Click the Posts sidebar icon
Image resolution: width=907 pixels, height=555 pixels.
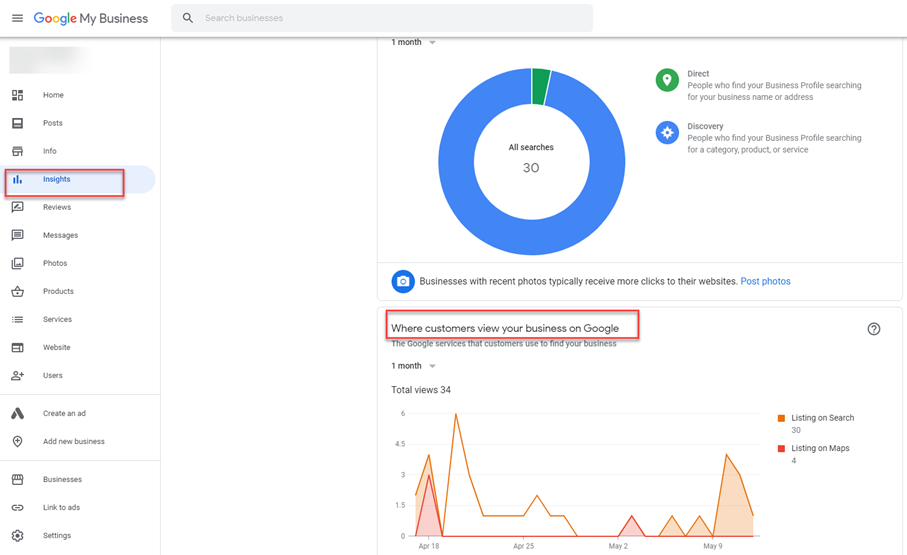[17, 123]
